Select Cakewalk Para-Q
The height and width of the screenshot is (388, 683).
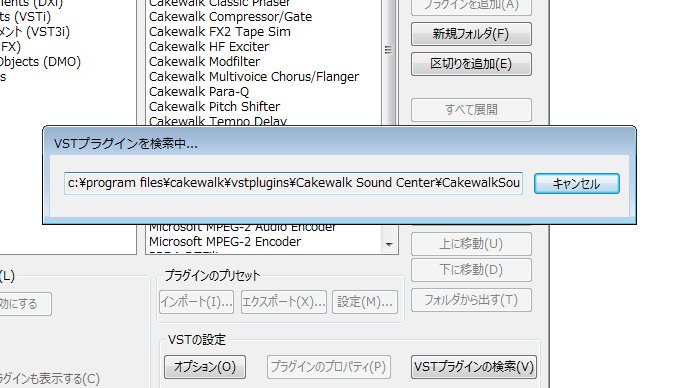(199, 92)
